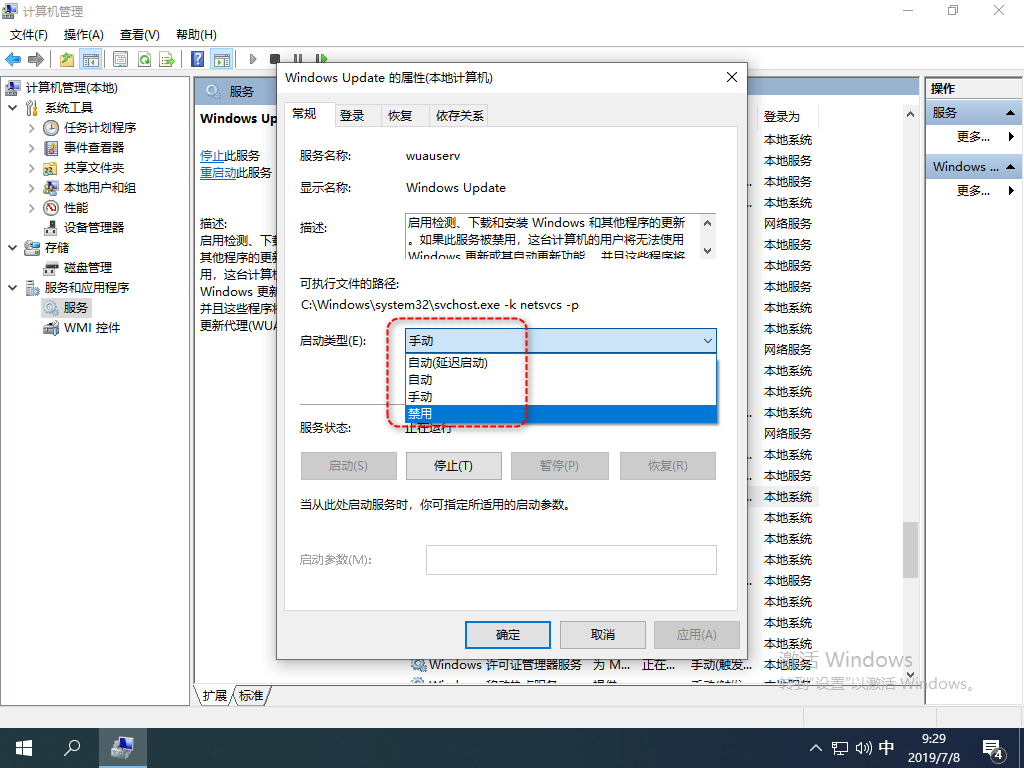This screenshot has height=768, width=1024.
Task: Open the 帮助(H) menu
Action: pyautogui.click(x=197, y=35)
